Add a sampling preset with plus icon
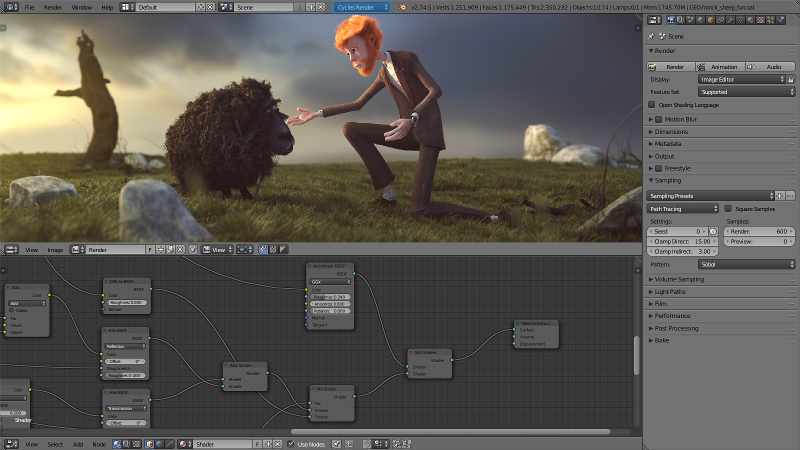800x450 pixels. point(780,196)
